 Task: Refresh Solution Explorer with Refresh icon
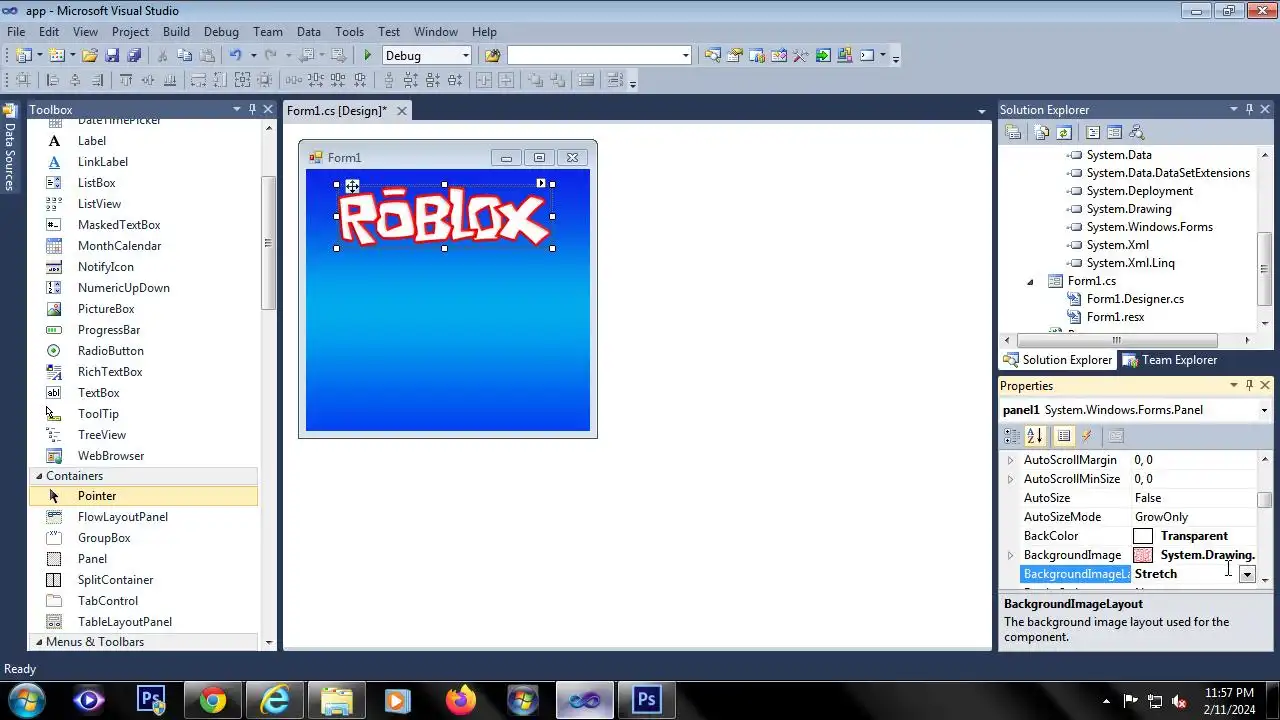tap(1064, 132)
